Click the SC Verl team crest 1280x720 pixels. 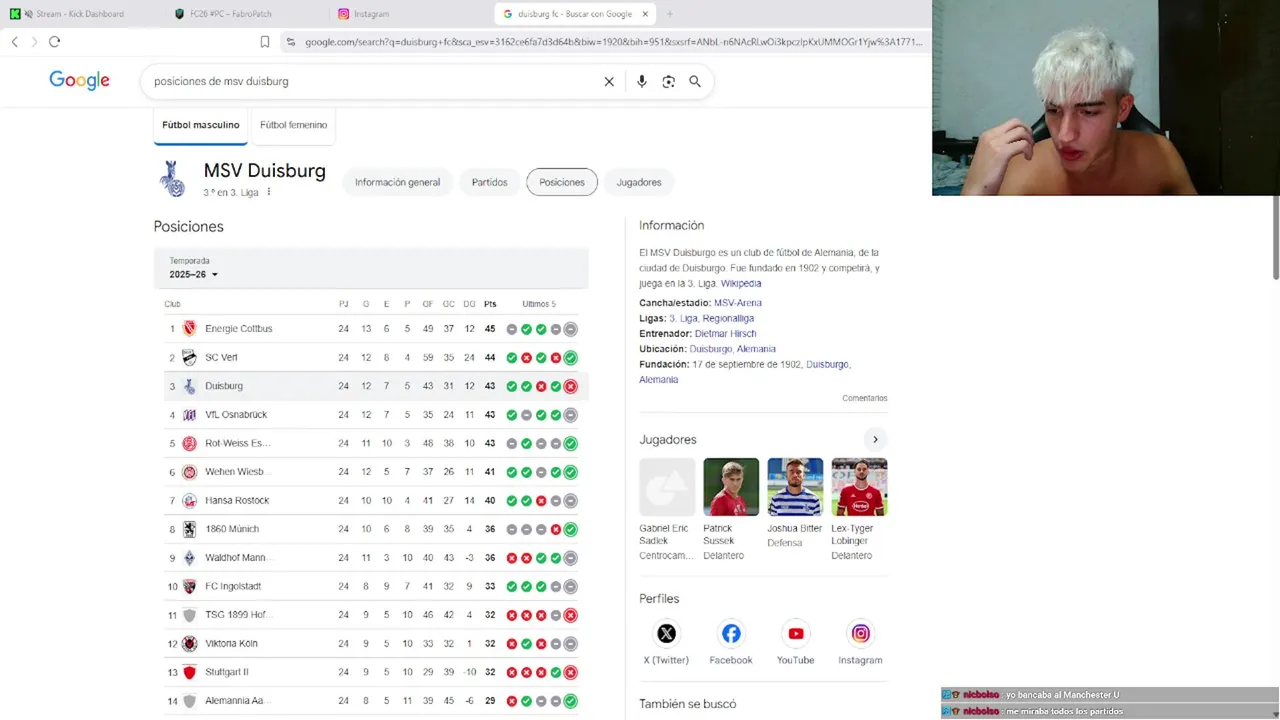[189, 358]
